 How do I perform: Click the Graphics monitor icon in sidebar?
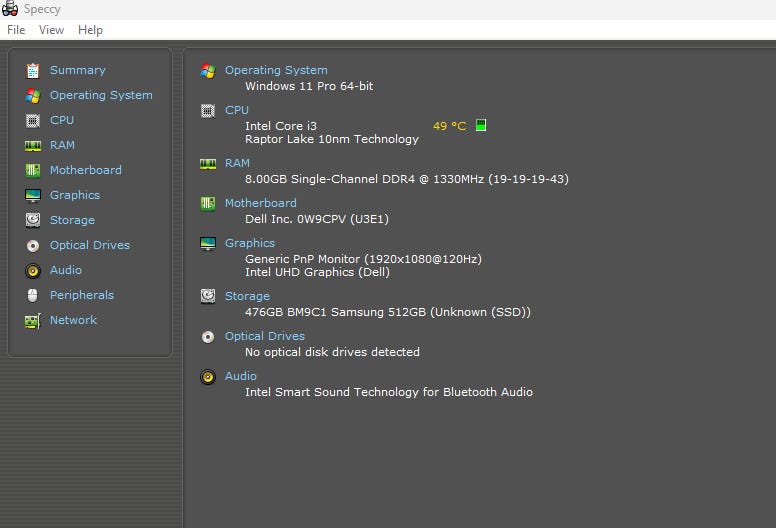coord(33,195)
